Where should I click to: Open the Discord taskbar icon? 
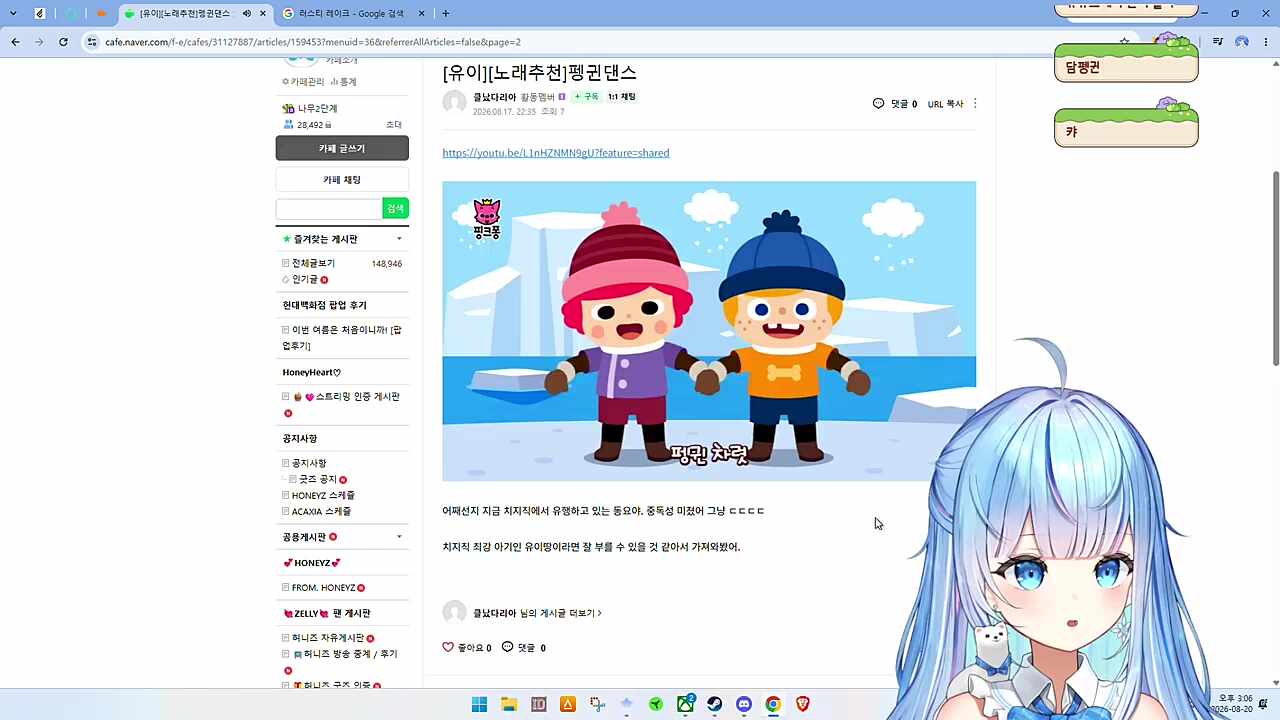point(744,704)
